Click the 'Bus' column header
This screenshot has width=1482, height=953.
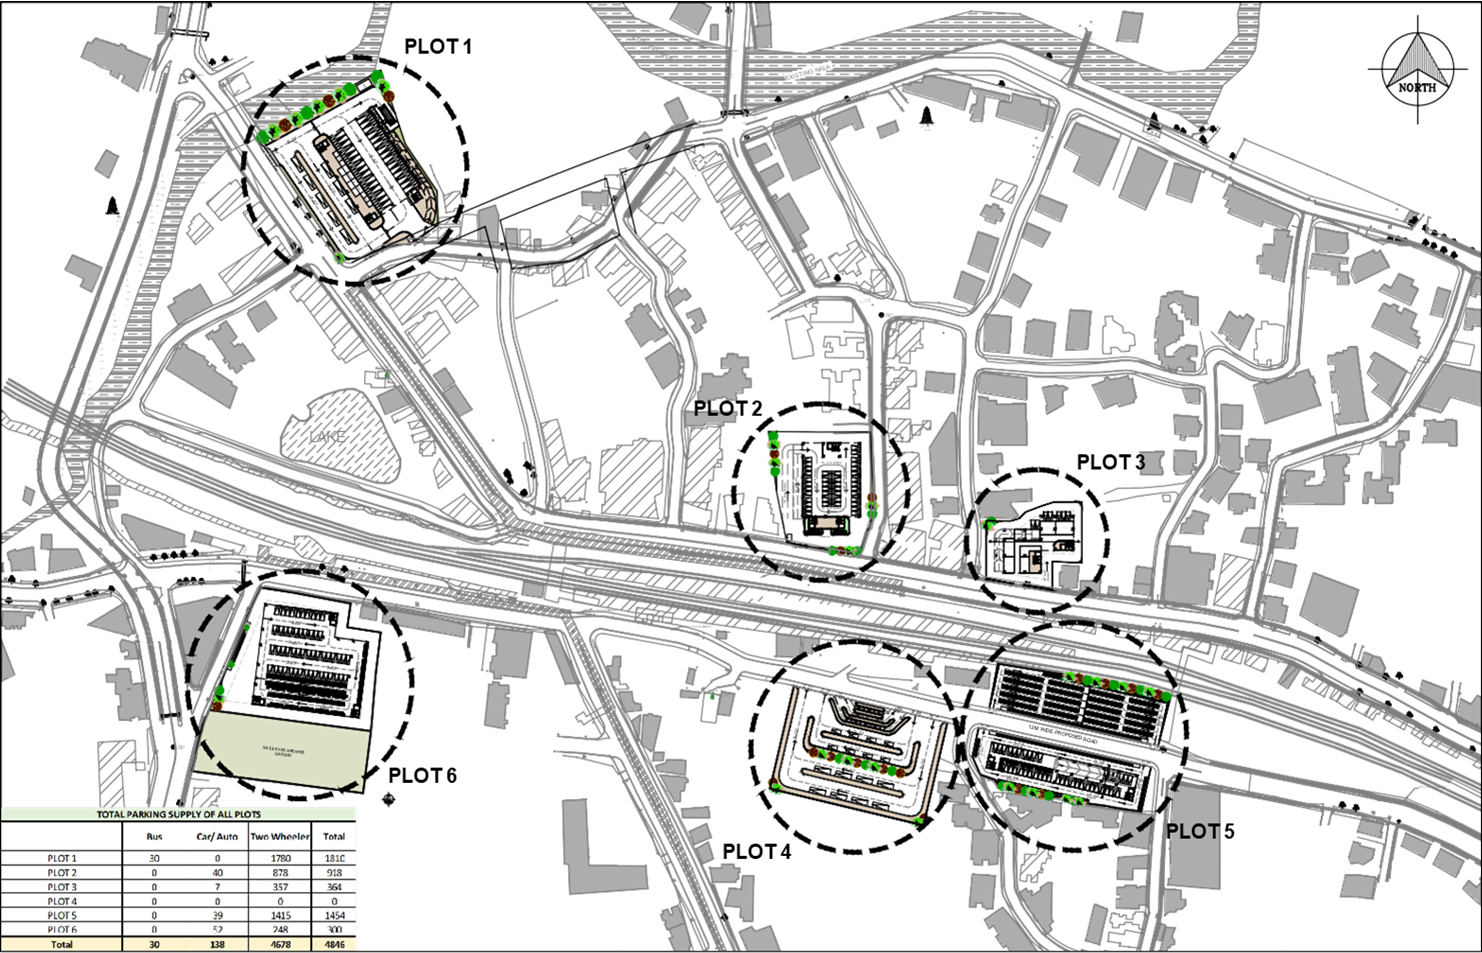tap(154, 836)
